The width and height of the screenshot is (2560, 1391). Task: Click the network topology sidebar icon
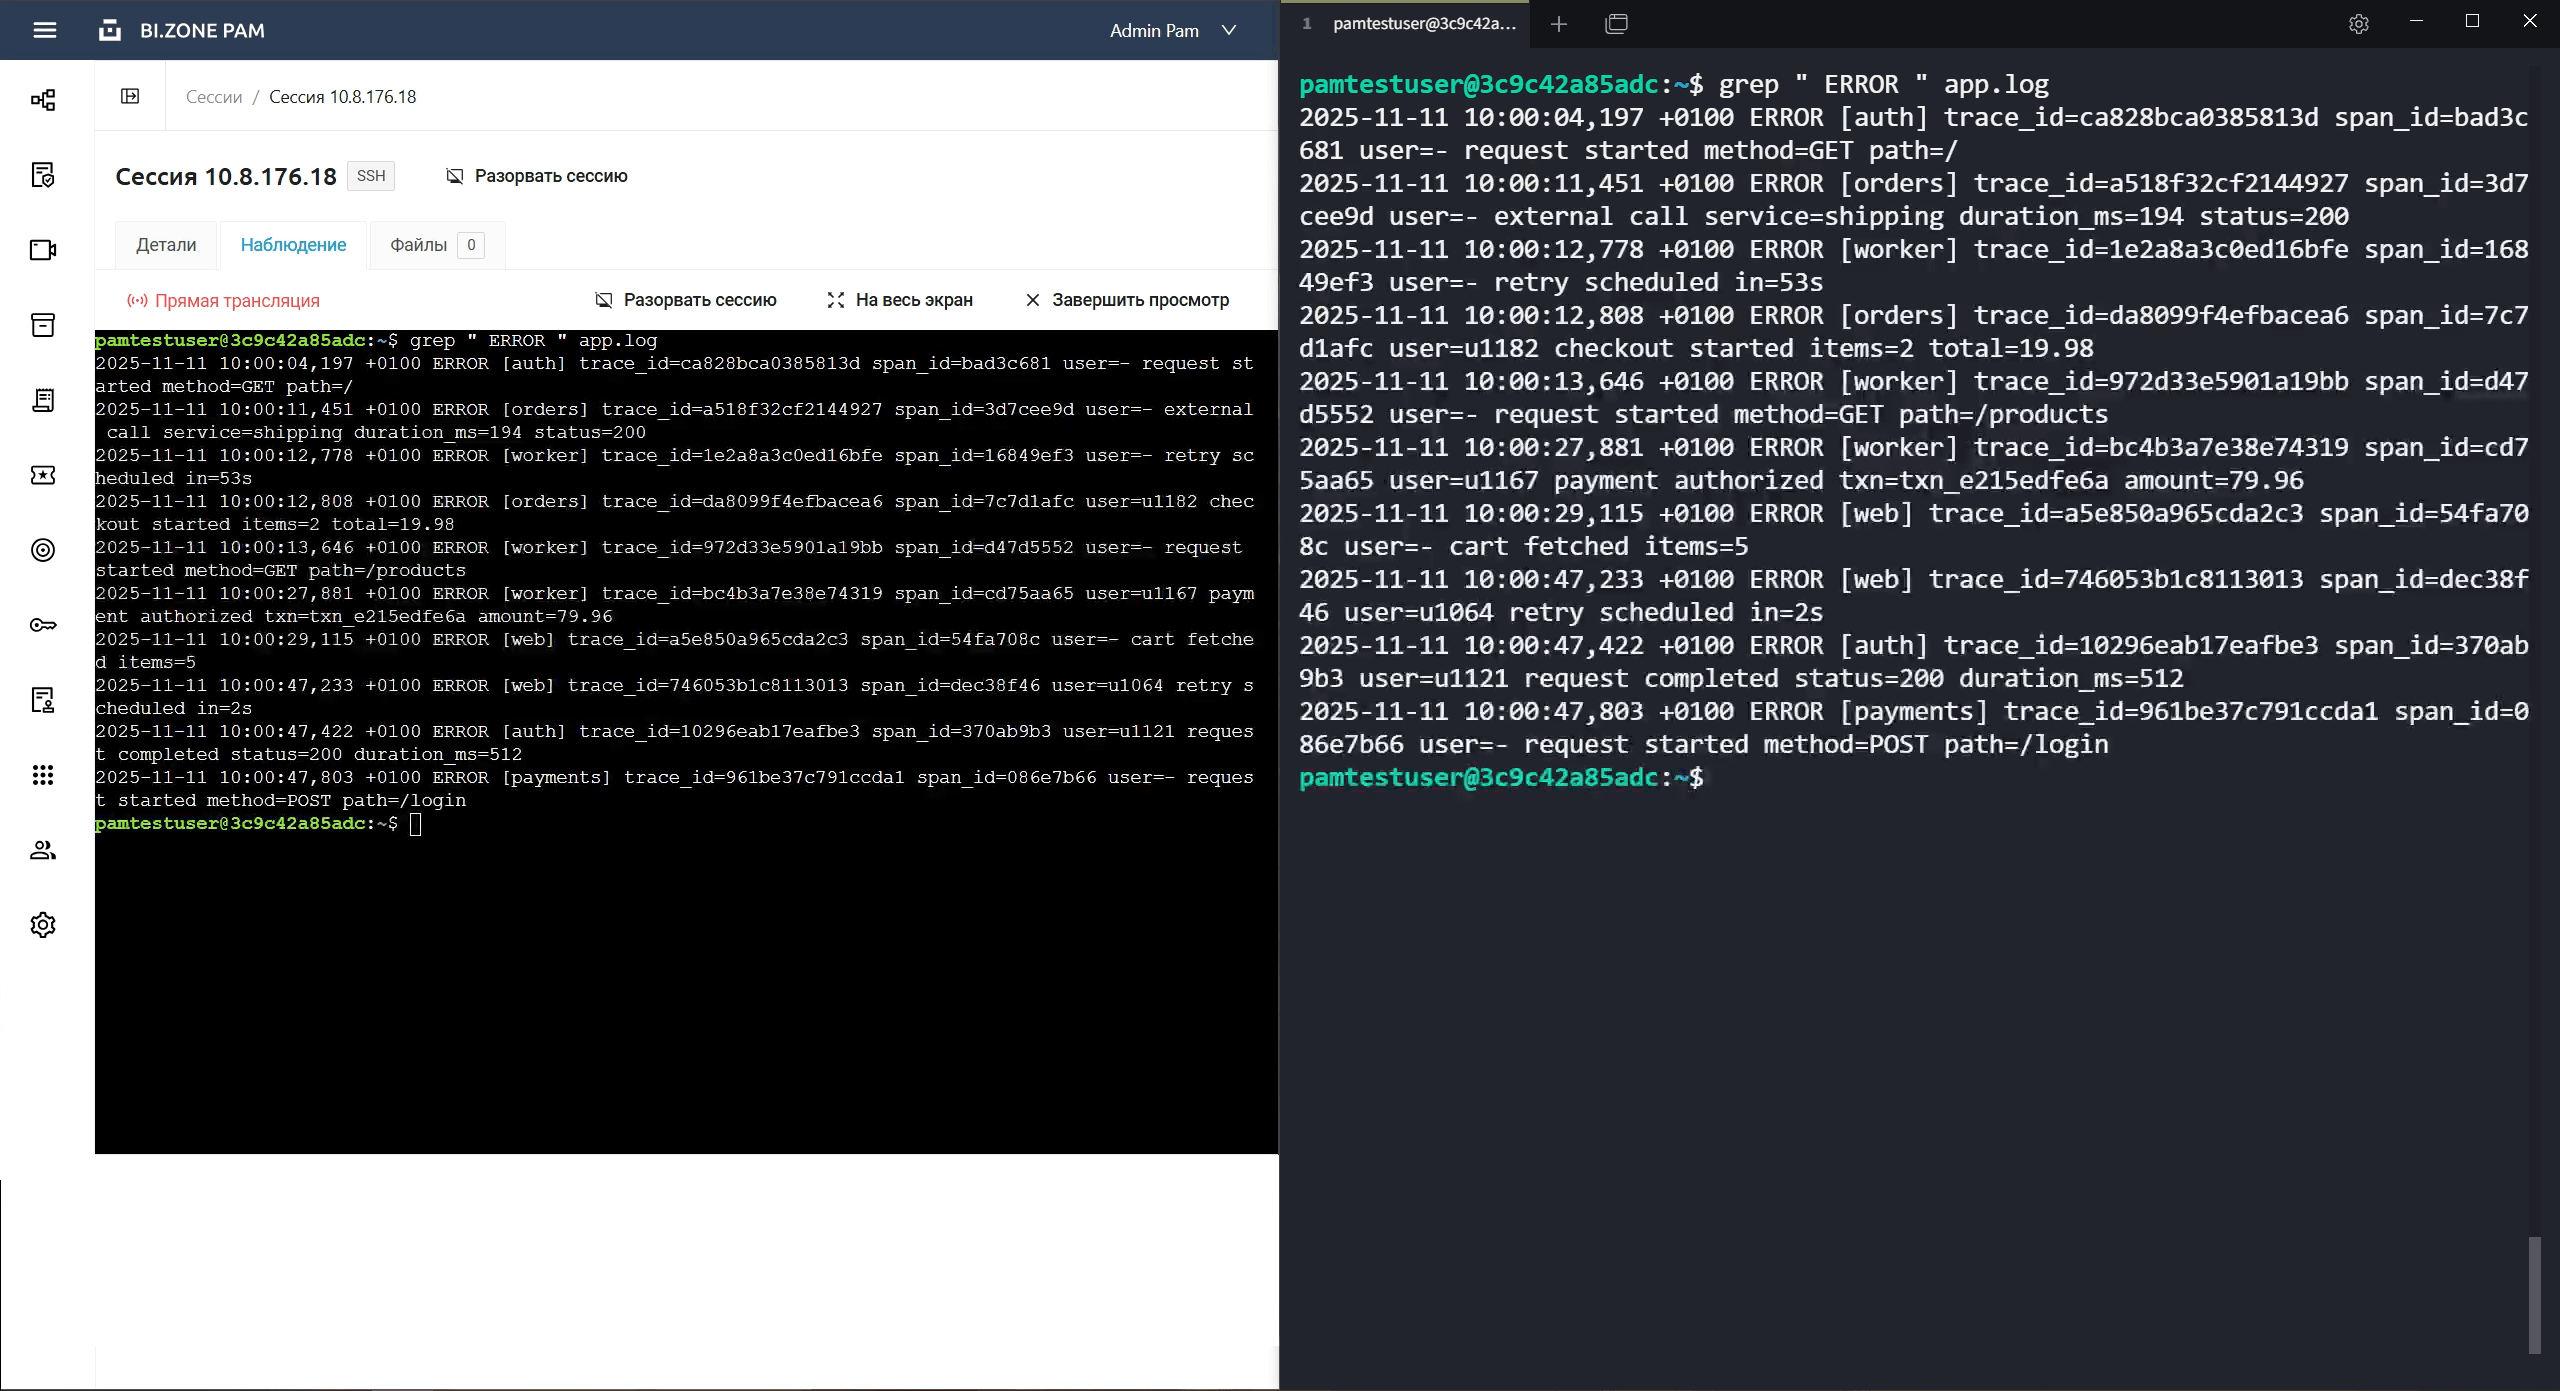pos(43,100)
